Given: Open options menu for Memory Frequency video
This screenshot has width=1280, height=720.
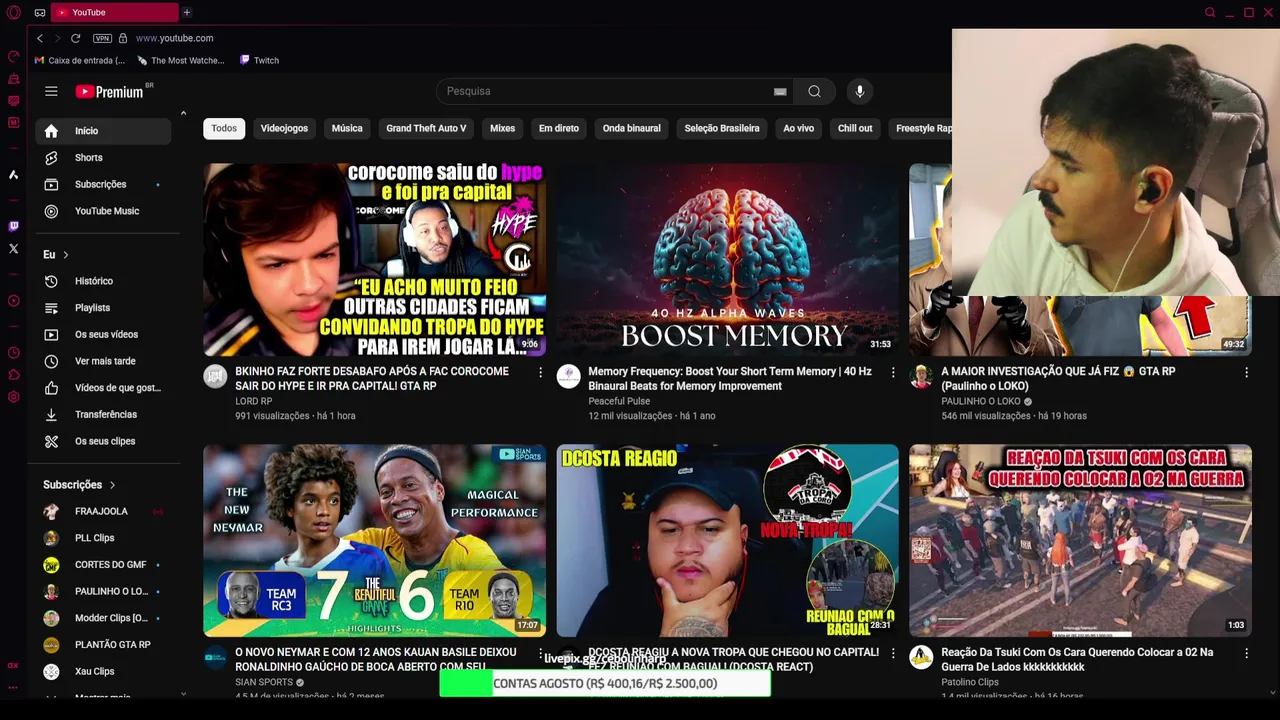Looking at the screenshot, I should tap(893, 373).
